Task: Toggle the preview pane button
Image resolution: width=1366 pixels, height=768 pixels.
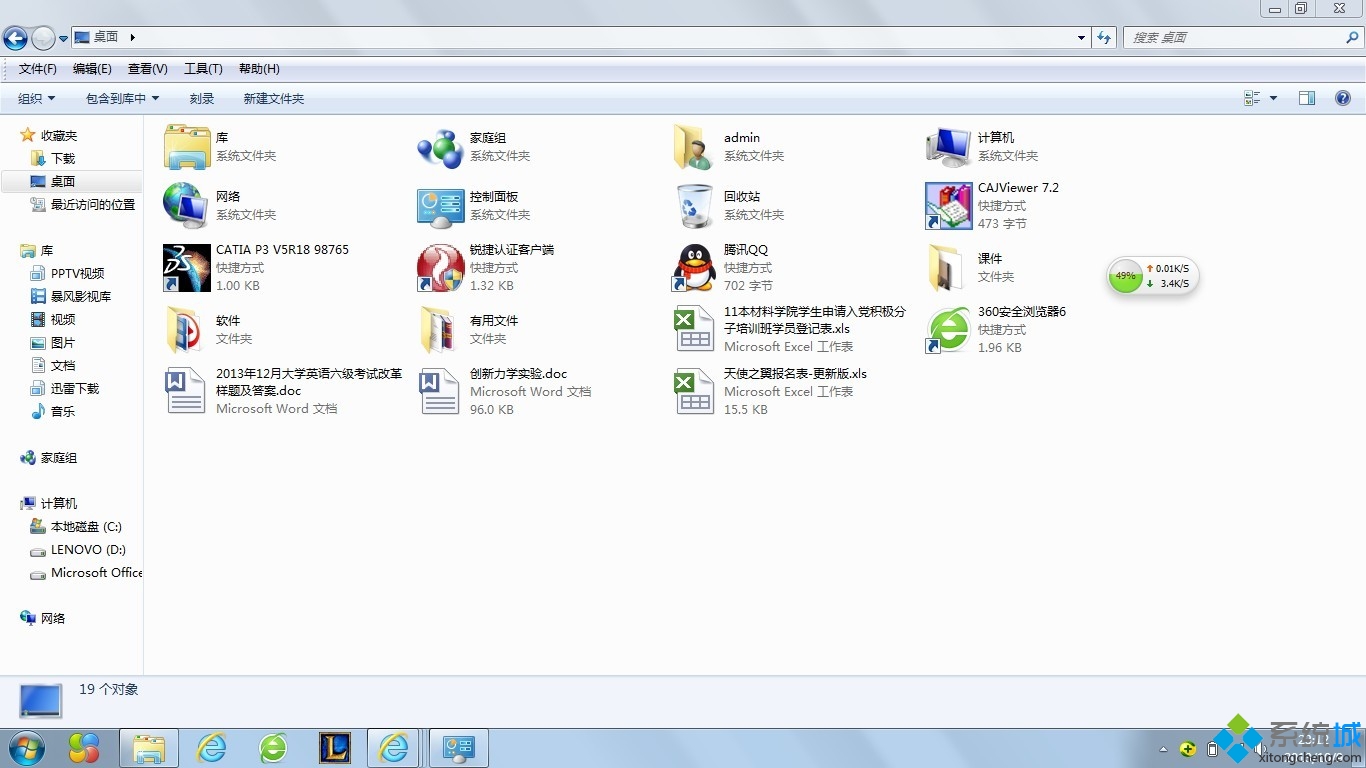Action: (1306, 98)
